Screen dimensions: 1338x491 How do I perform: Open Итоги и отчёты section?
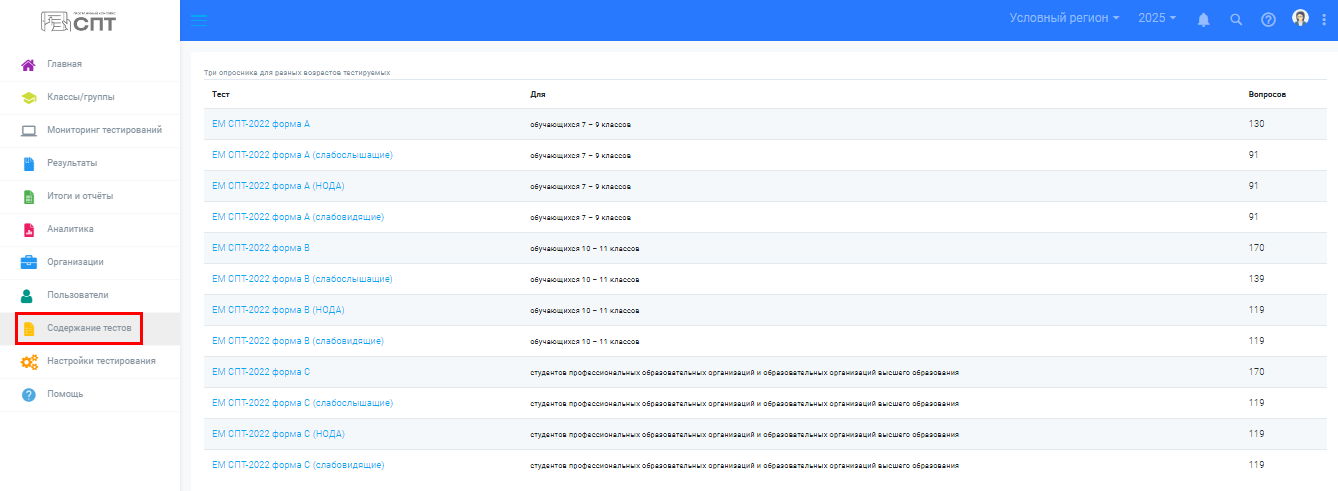80,196
